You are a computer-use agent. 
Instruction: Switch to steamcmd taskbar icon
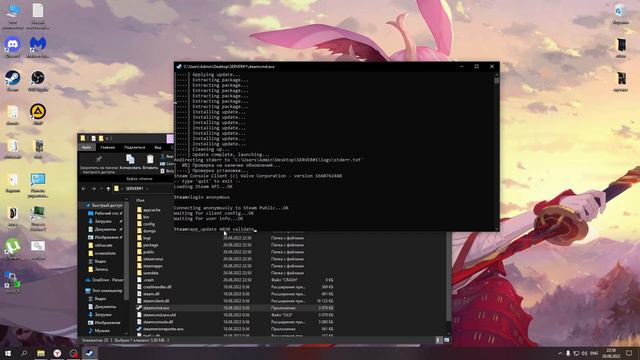89,353
